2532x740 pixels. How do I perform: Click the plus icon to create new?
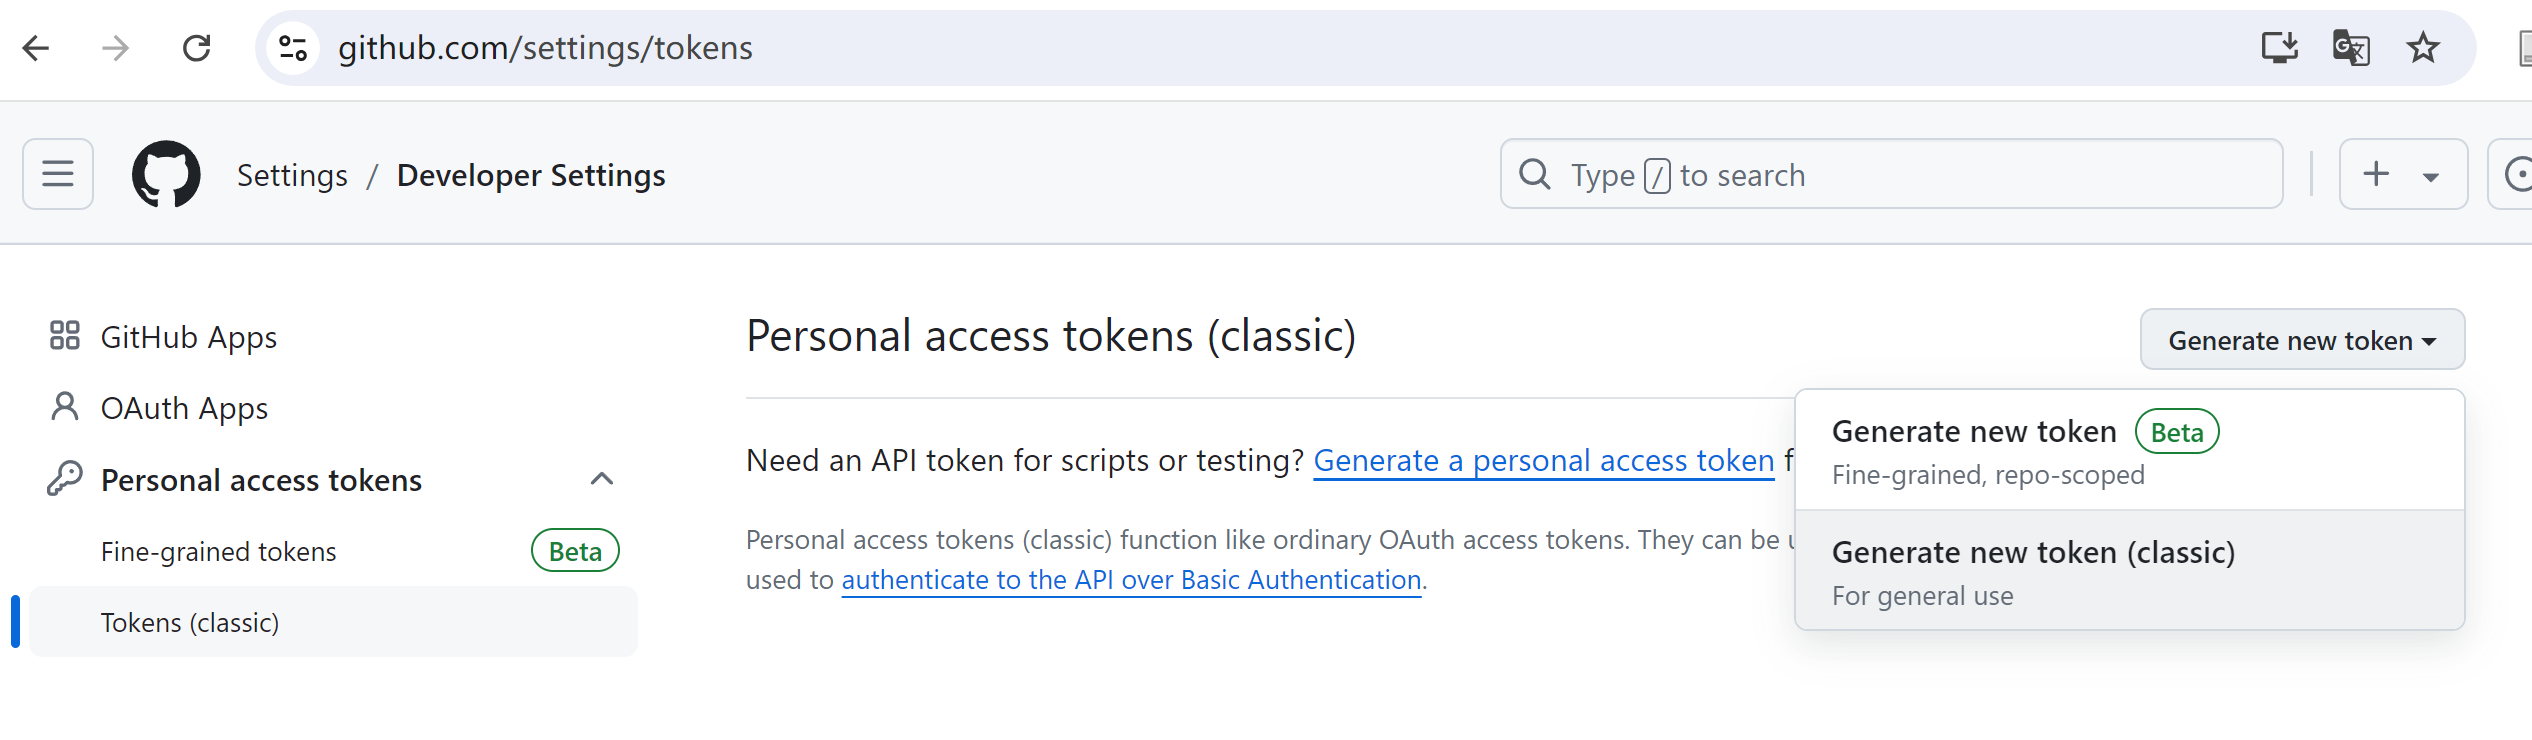tap(2377, 173)
